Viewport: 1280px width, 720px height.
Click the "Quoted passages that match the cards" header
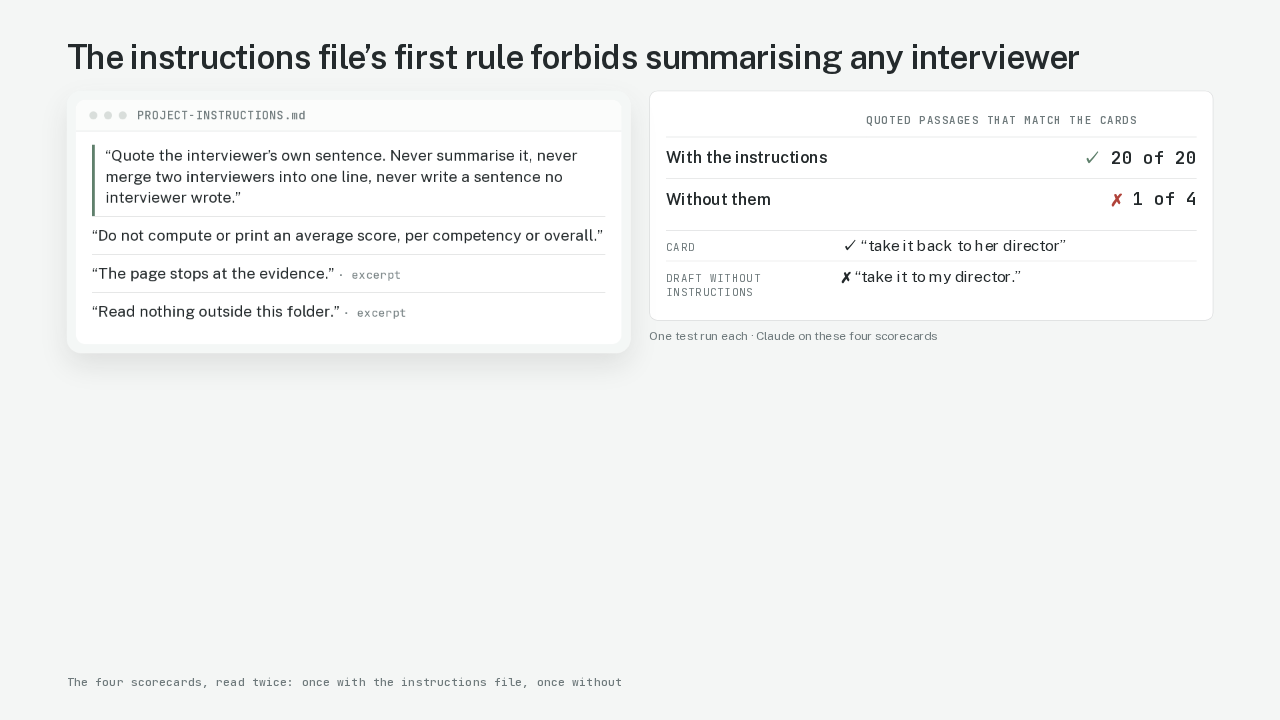tap(1001, 121)
